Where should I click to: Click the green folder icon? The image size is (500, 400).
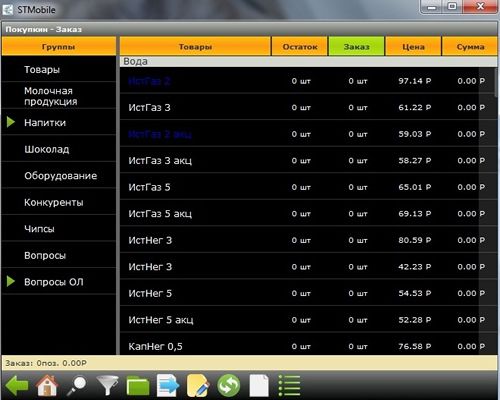[x=138, y=386]
